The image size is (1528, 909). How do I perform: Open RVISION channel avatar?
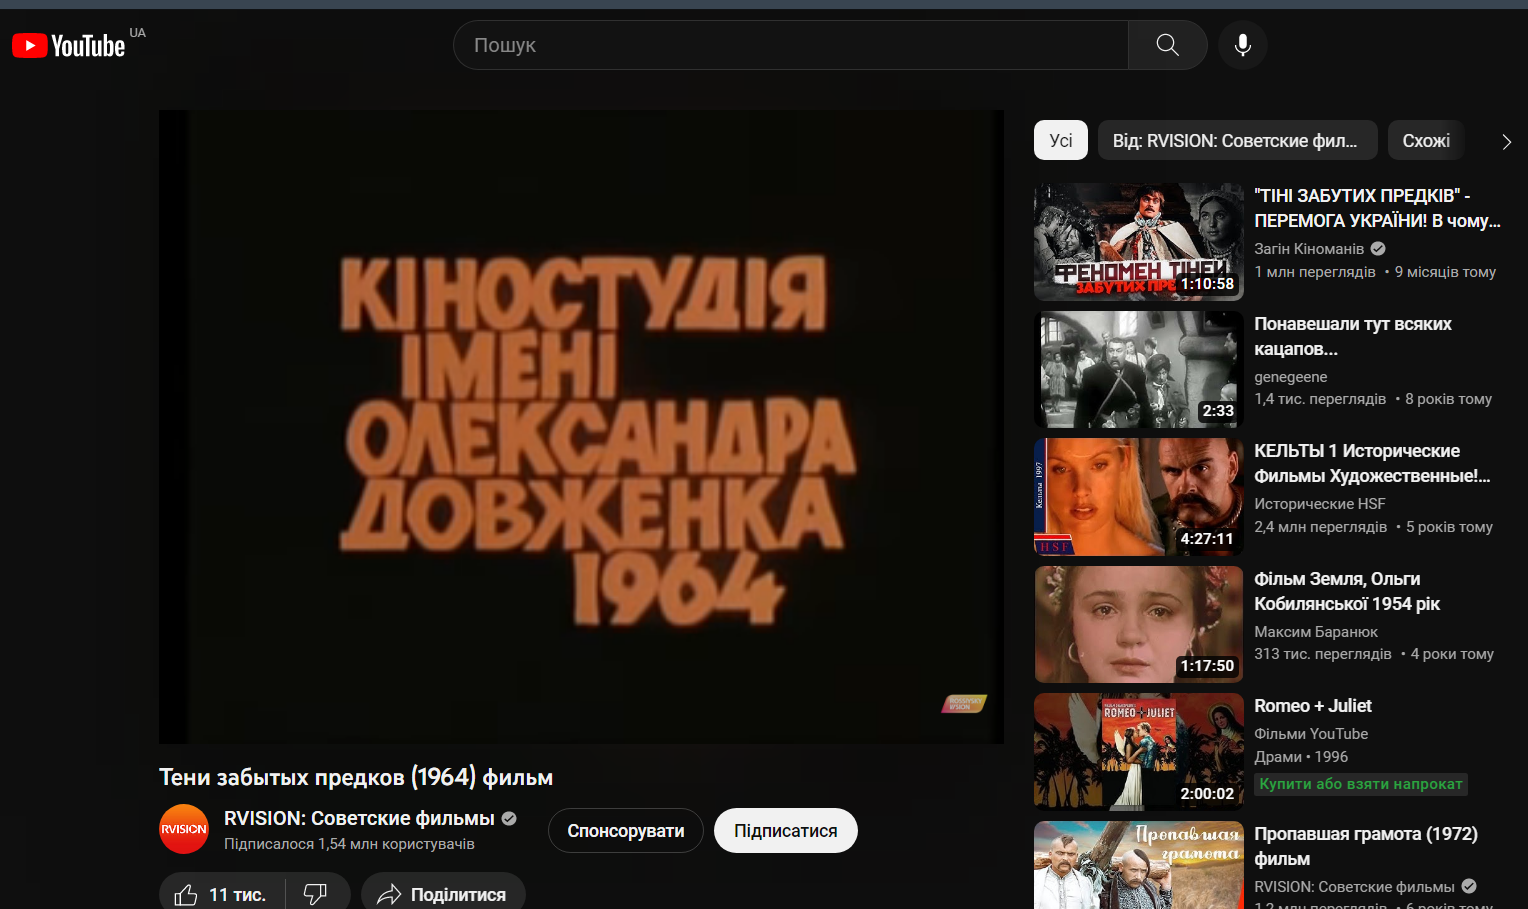click(184, 829)
